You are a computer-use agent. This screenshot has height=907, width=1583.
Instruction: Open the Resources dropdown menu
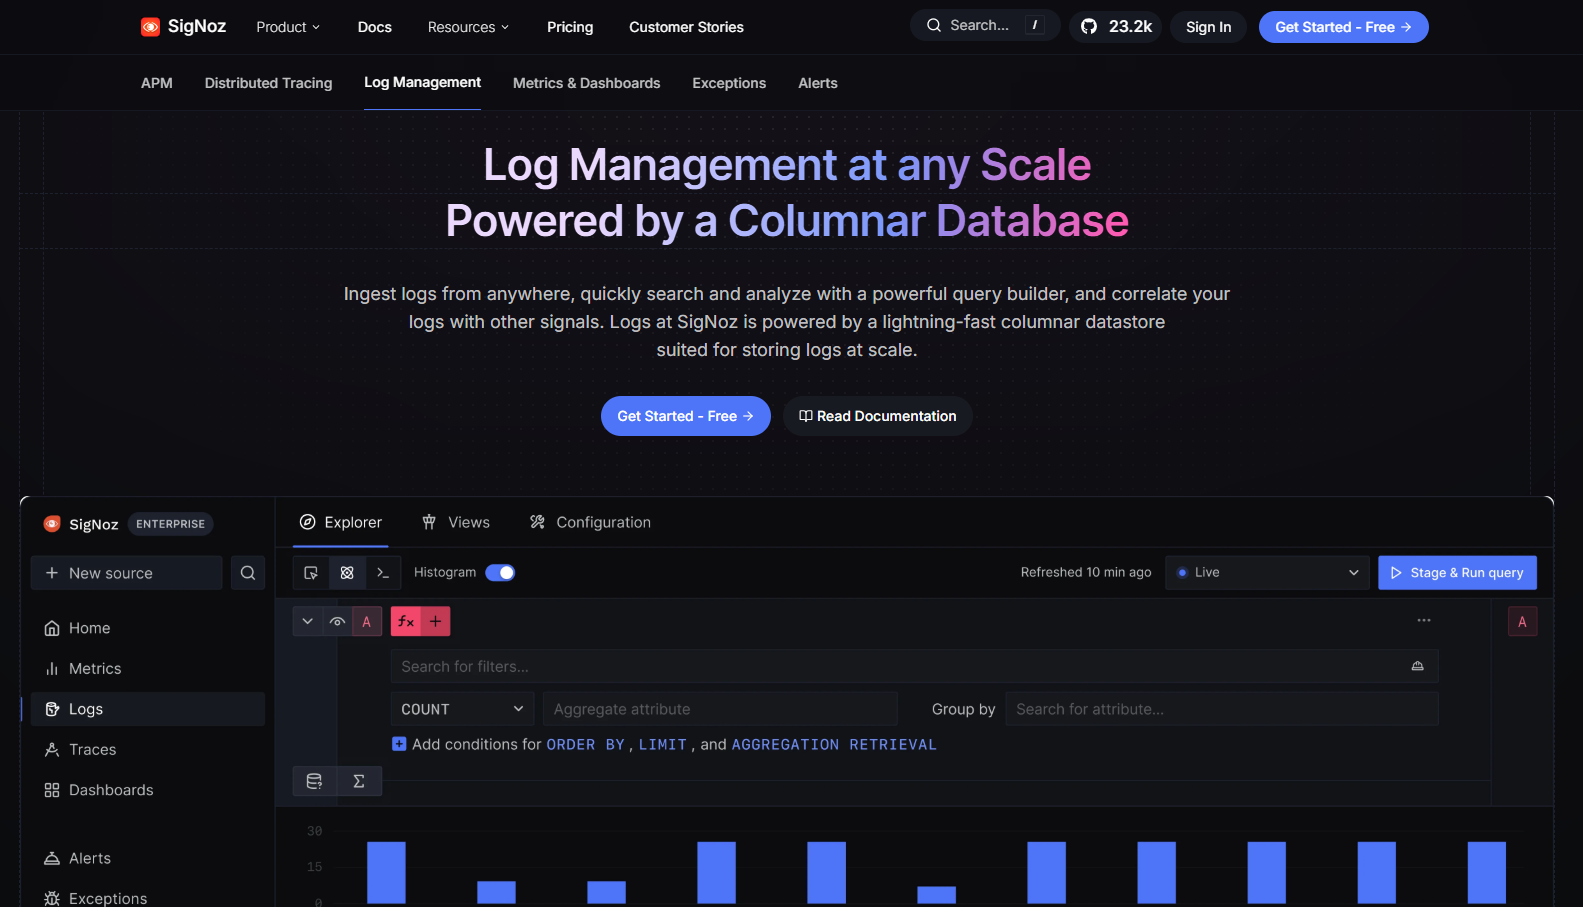coord(468,27)
